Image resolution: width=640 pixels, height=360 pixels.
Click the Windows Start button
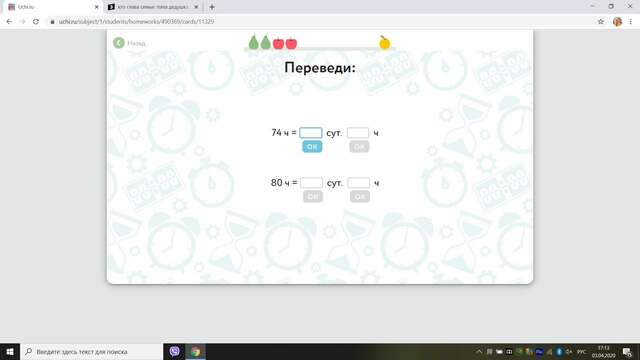point(10,351)
